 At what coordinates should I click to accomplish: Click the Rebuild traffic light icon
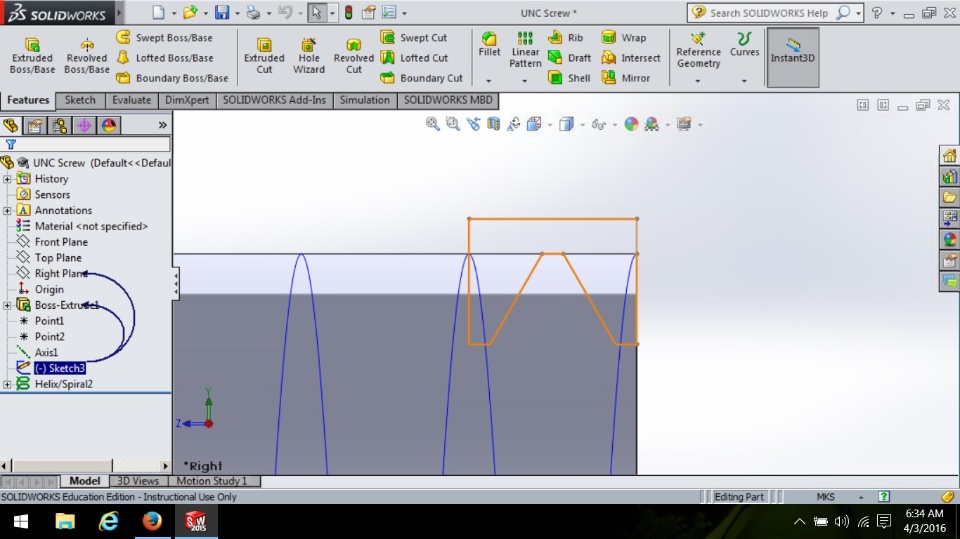[x=348, y=12]
